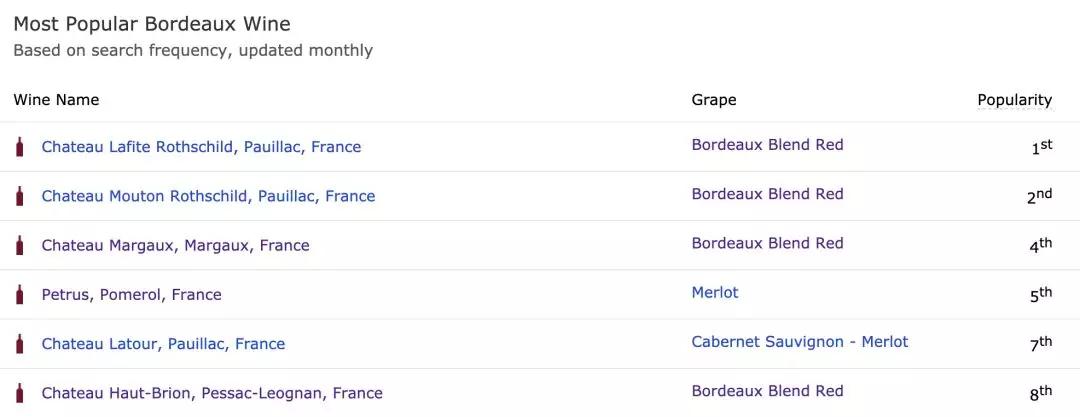Click the Wine Name column header

(56, 100)
